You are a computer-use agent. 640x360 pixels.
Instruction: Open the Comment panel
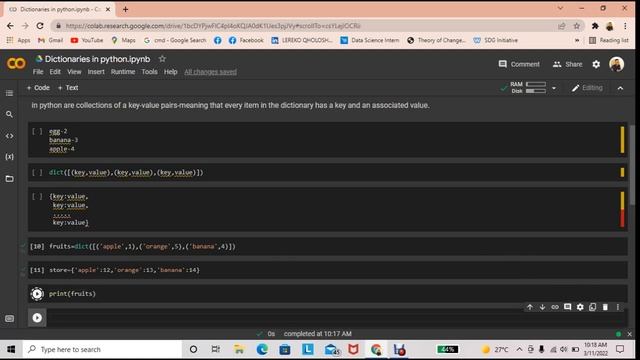click(519, 64)
